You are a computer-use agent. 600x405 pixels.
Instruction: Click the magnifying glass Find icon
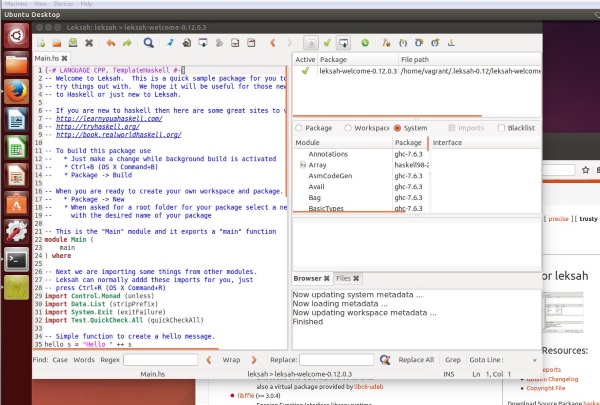click(x=148, y=42)
